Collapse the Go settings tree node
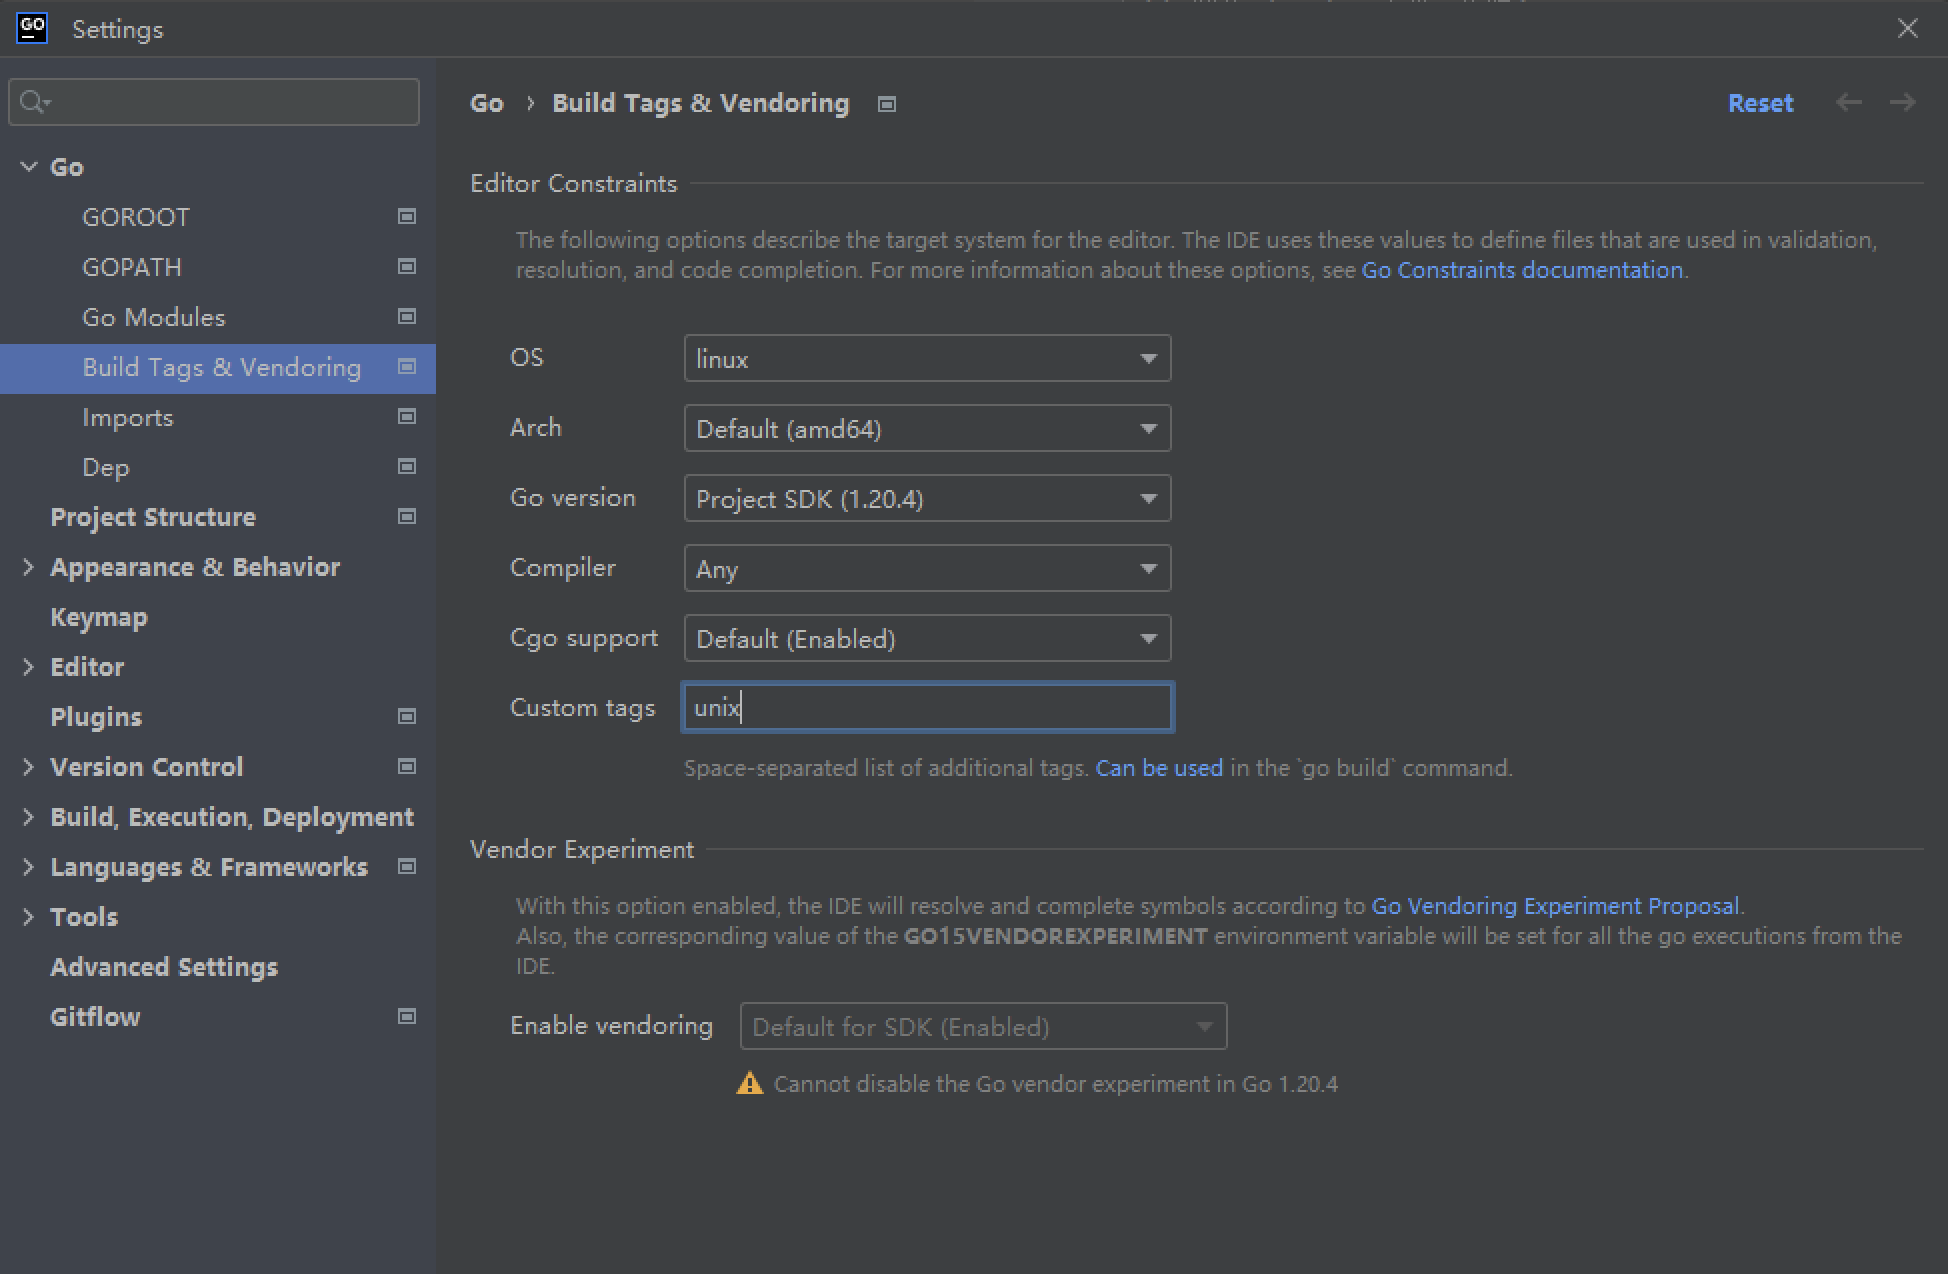The image size is (1948, 1274). point(29,167)
